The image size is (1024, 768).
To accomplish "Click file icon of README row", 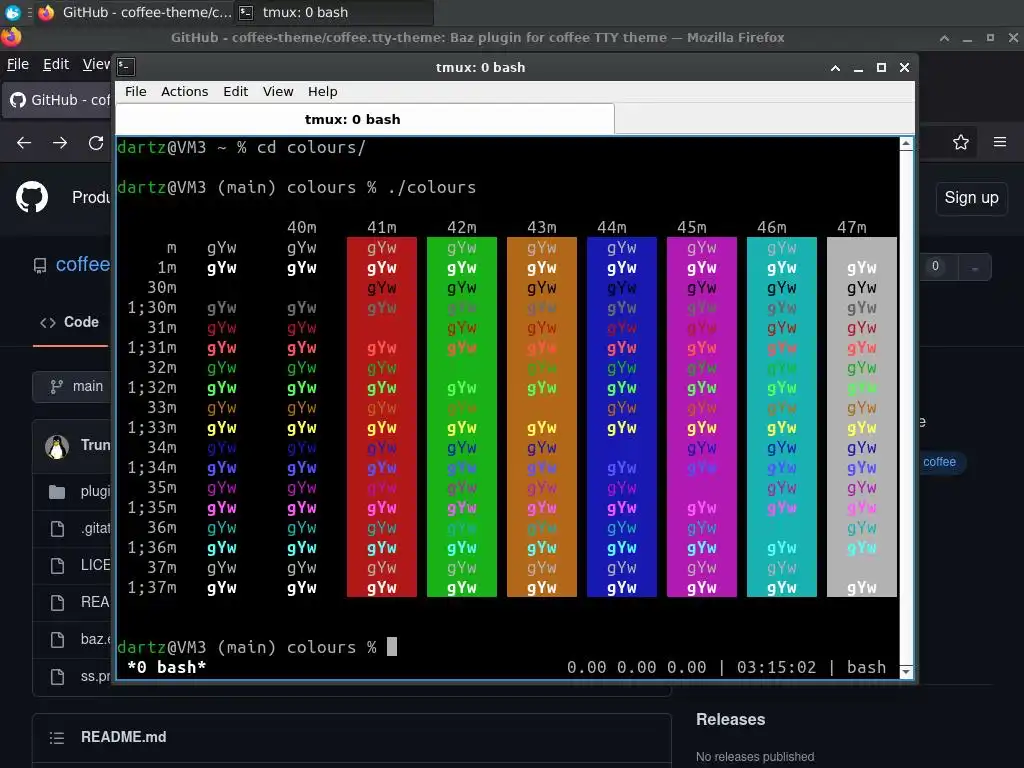I will tap(57, 603).
